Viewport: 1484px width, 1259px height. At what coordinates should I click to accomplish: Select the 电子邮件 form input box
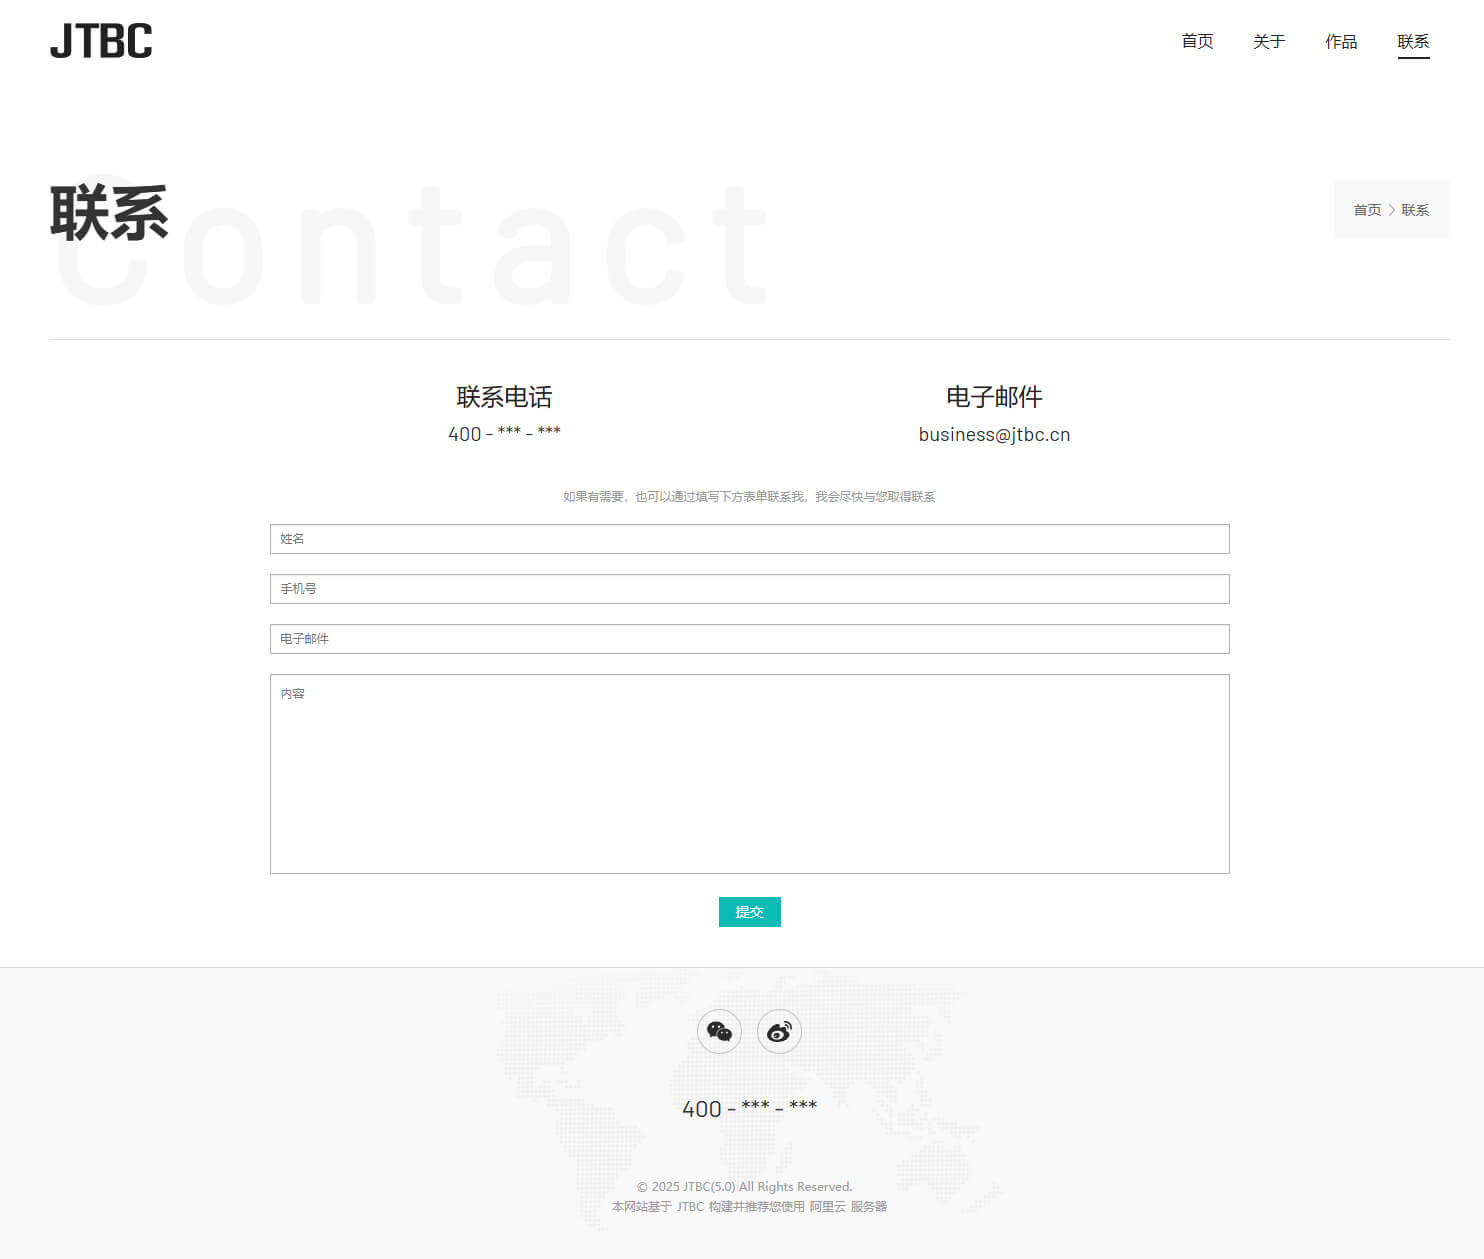(x=749, y=639)
